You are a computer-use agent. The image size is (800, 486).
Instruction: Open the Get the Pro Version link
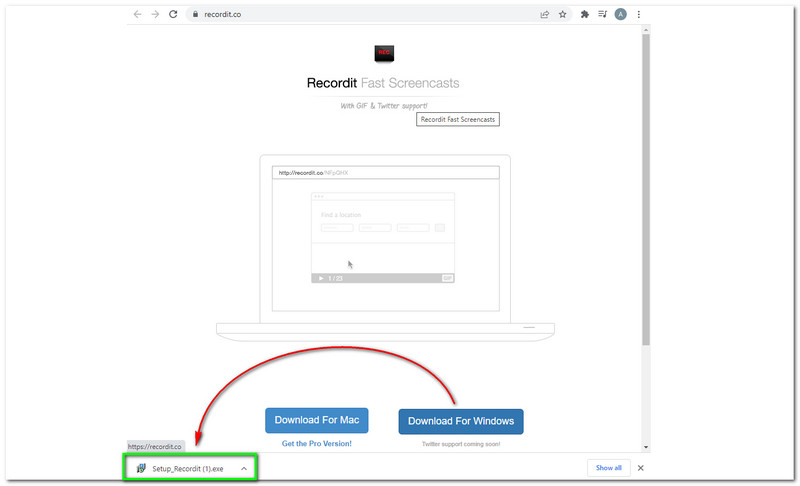(x=317, y=444)
